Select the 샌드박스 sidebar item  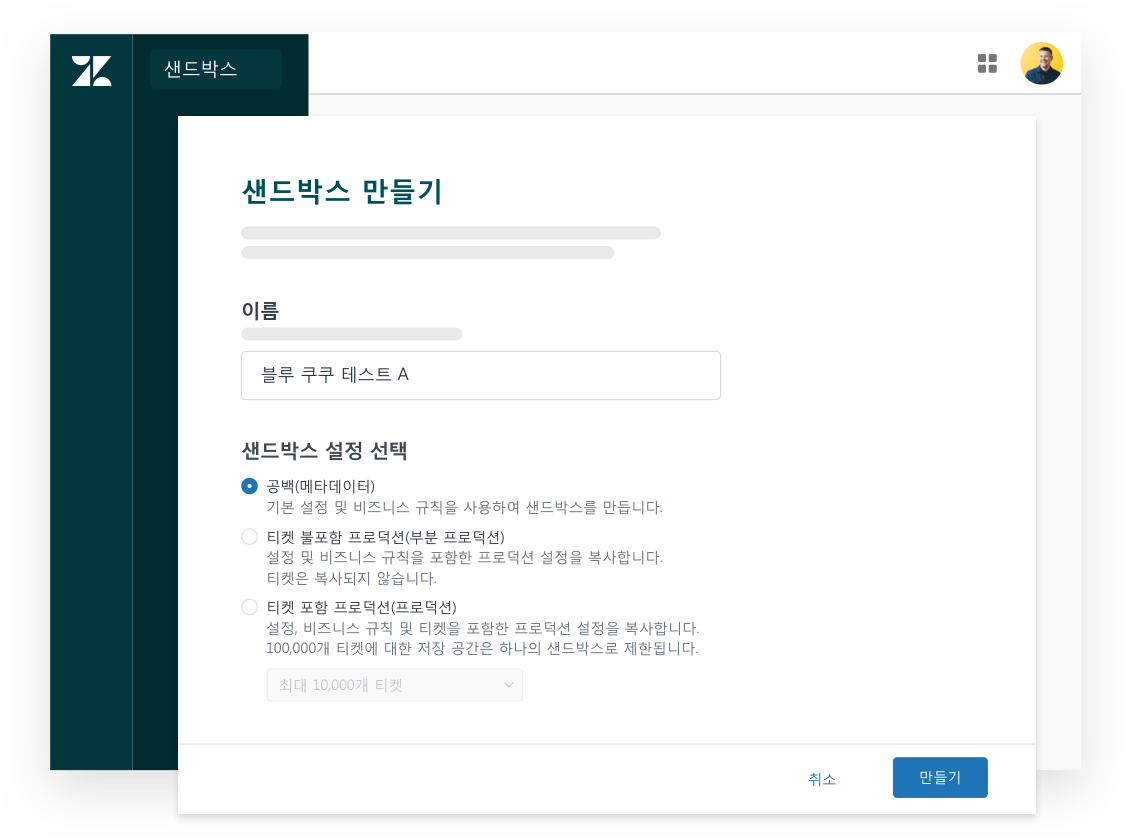[x=216, y=69]
